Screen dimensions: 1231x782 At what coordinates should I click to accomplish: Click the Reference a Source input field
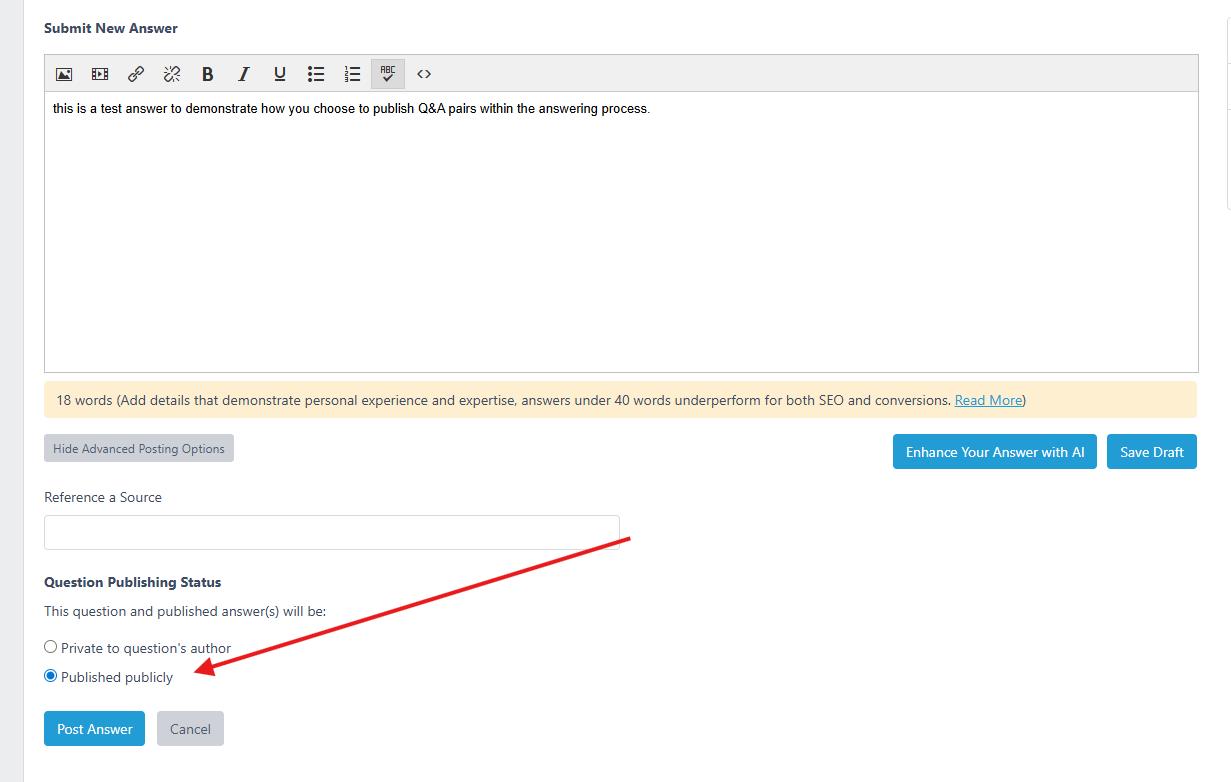332,532
